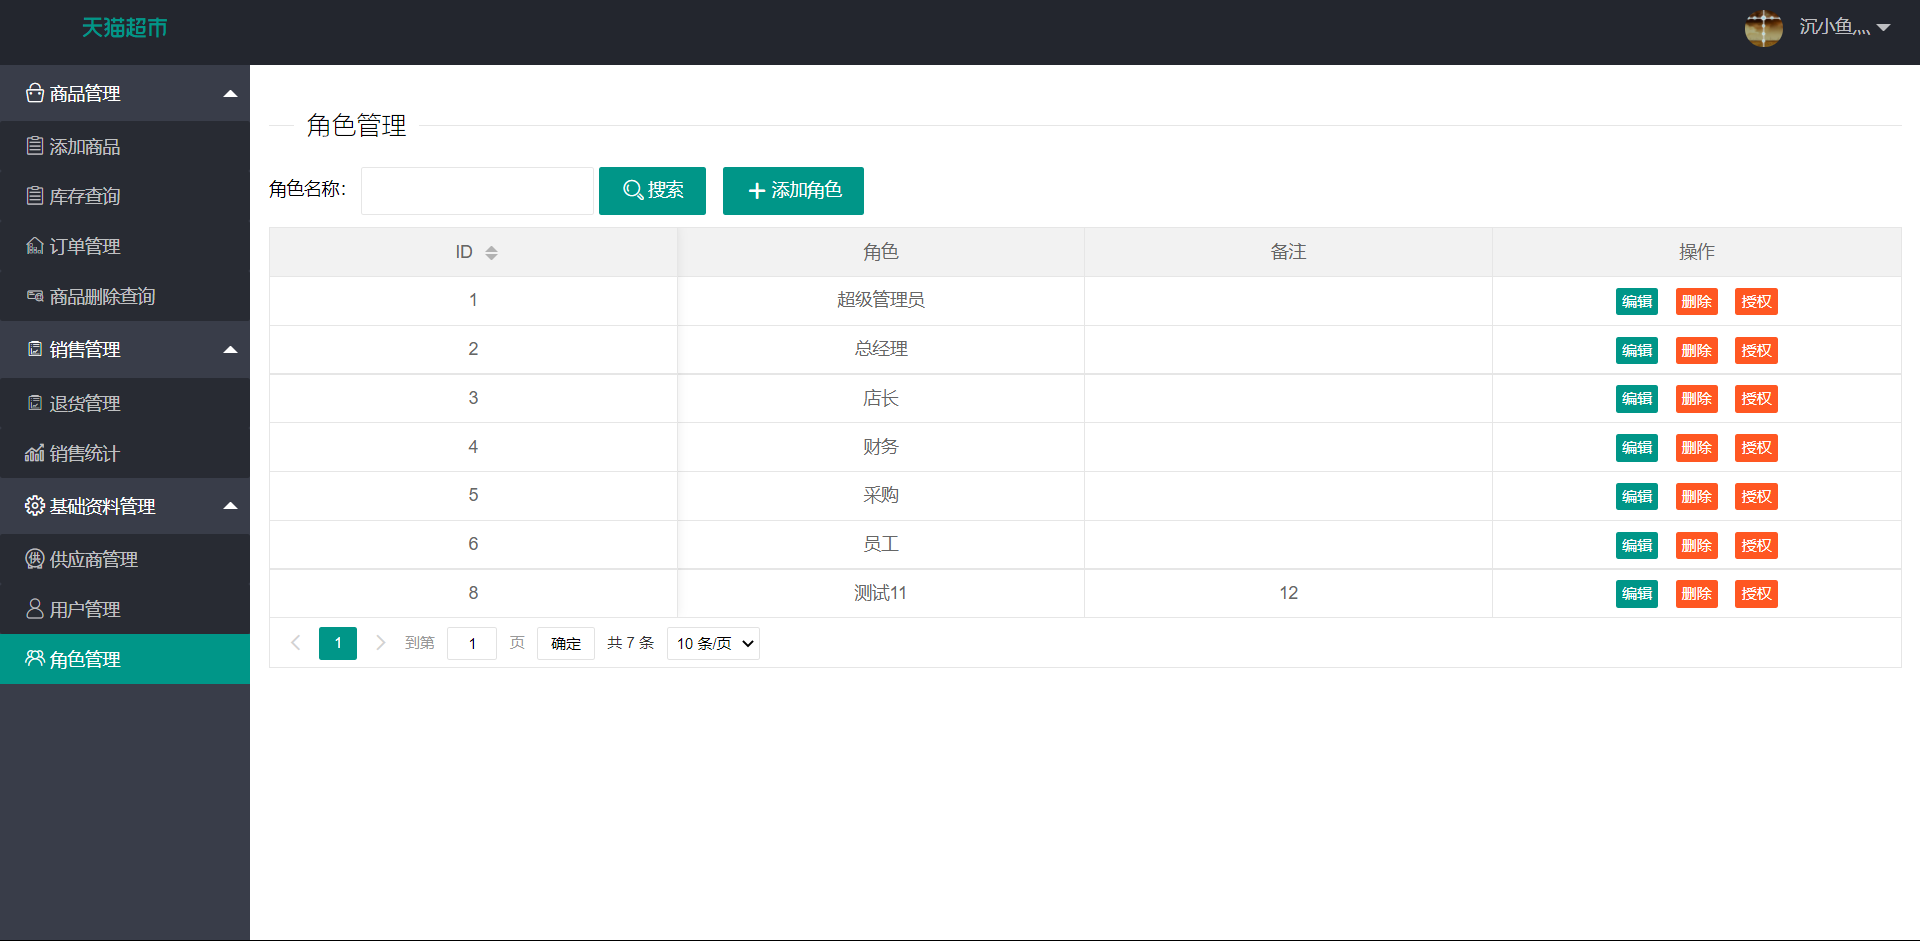Click the 销售统计 chart icon
Screen dimensions: 1920x941
[35, 453]
